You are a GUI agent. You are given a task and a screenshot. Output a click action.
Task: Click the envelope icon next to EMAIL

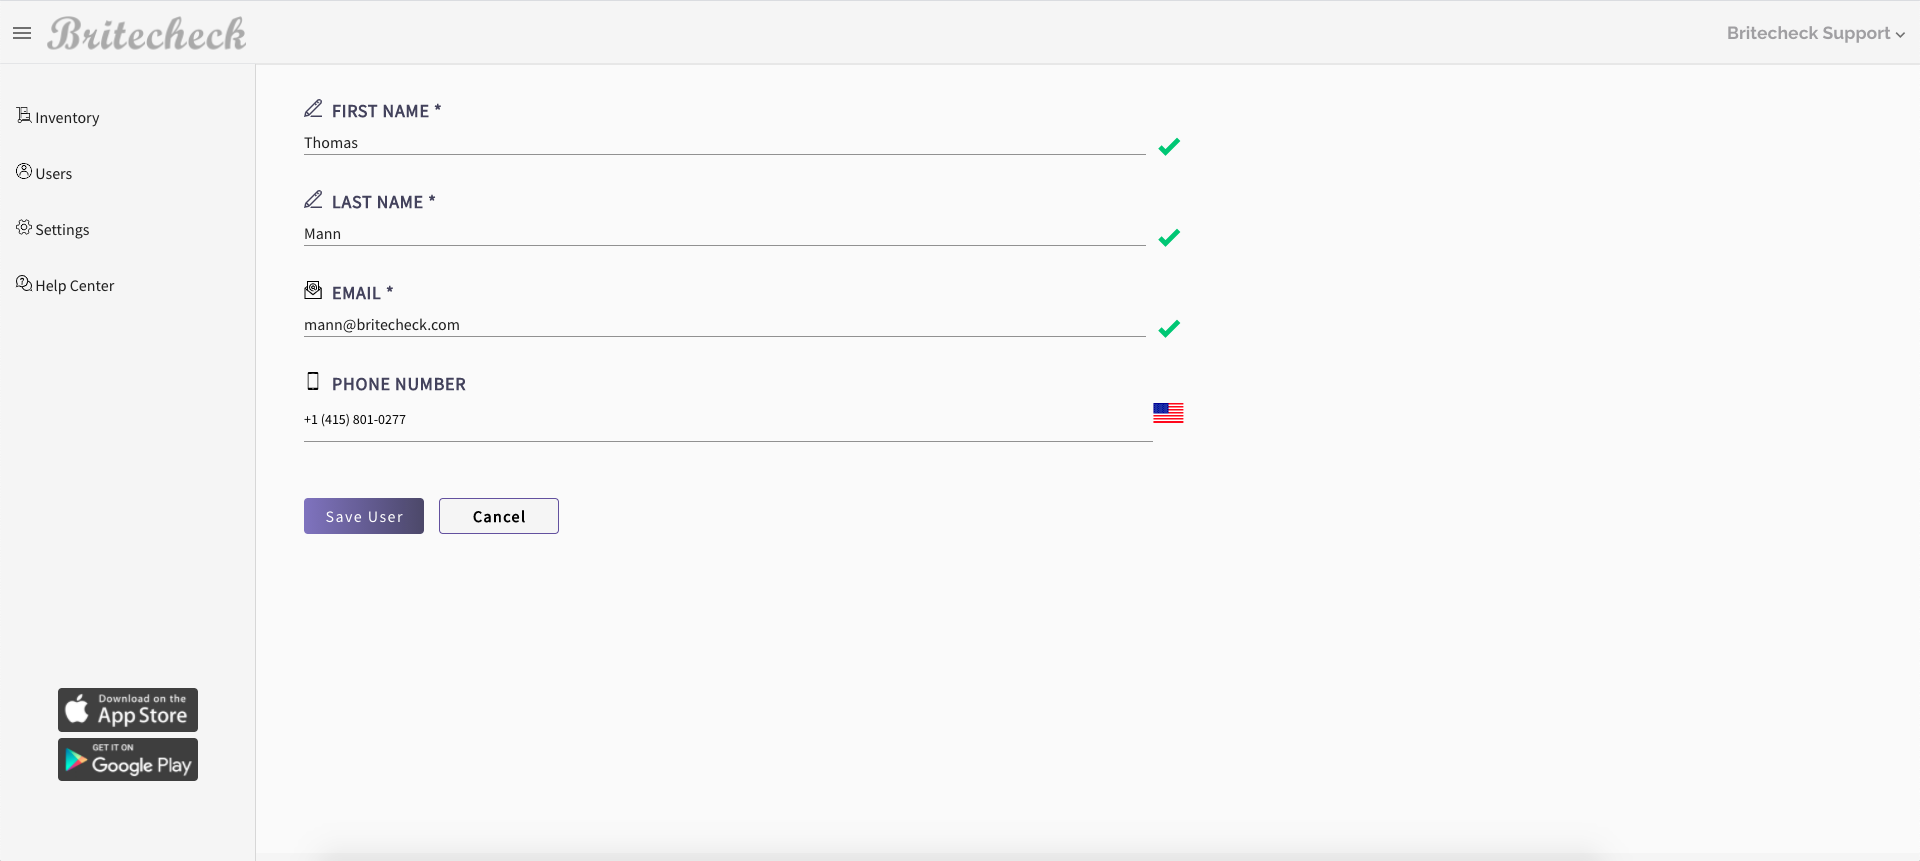(x=313, y=289)
